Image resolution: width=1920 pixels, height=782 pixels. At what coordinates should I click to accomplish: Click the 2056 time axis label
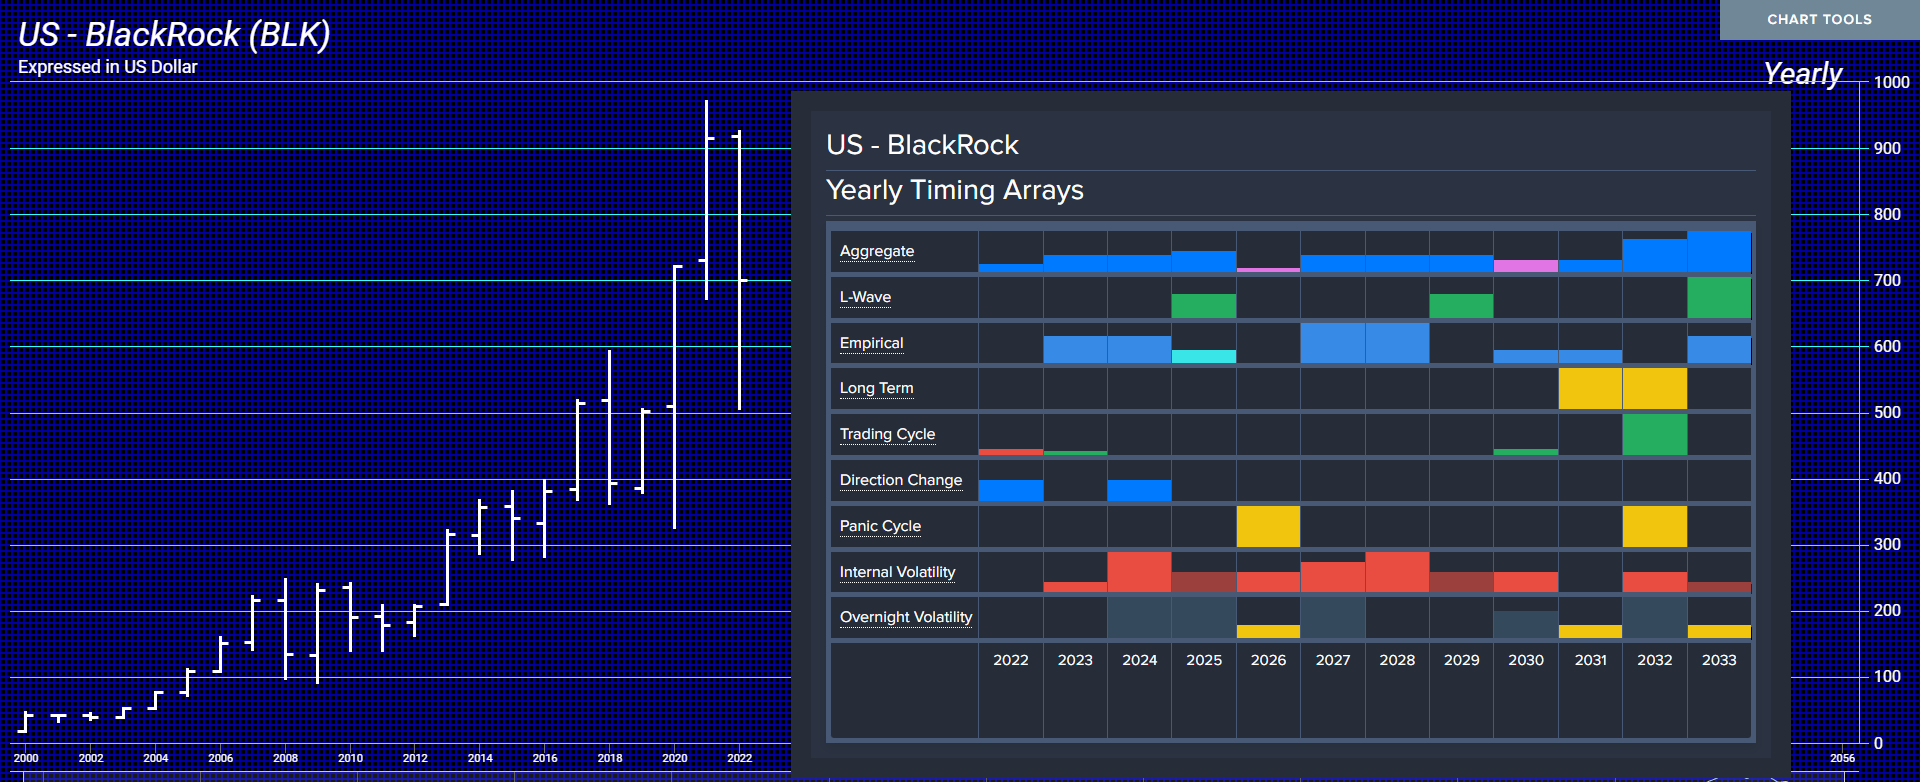click(x=1842, y=758)
